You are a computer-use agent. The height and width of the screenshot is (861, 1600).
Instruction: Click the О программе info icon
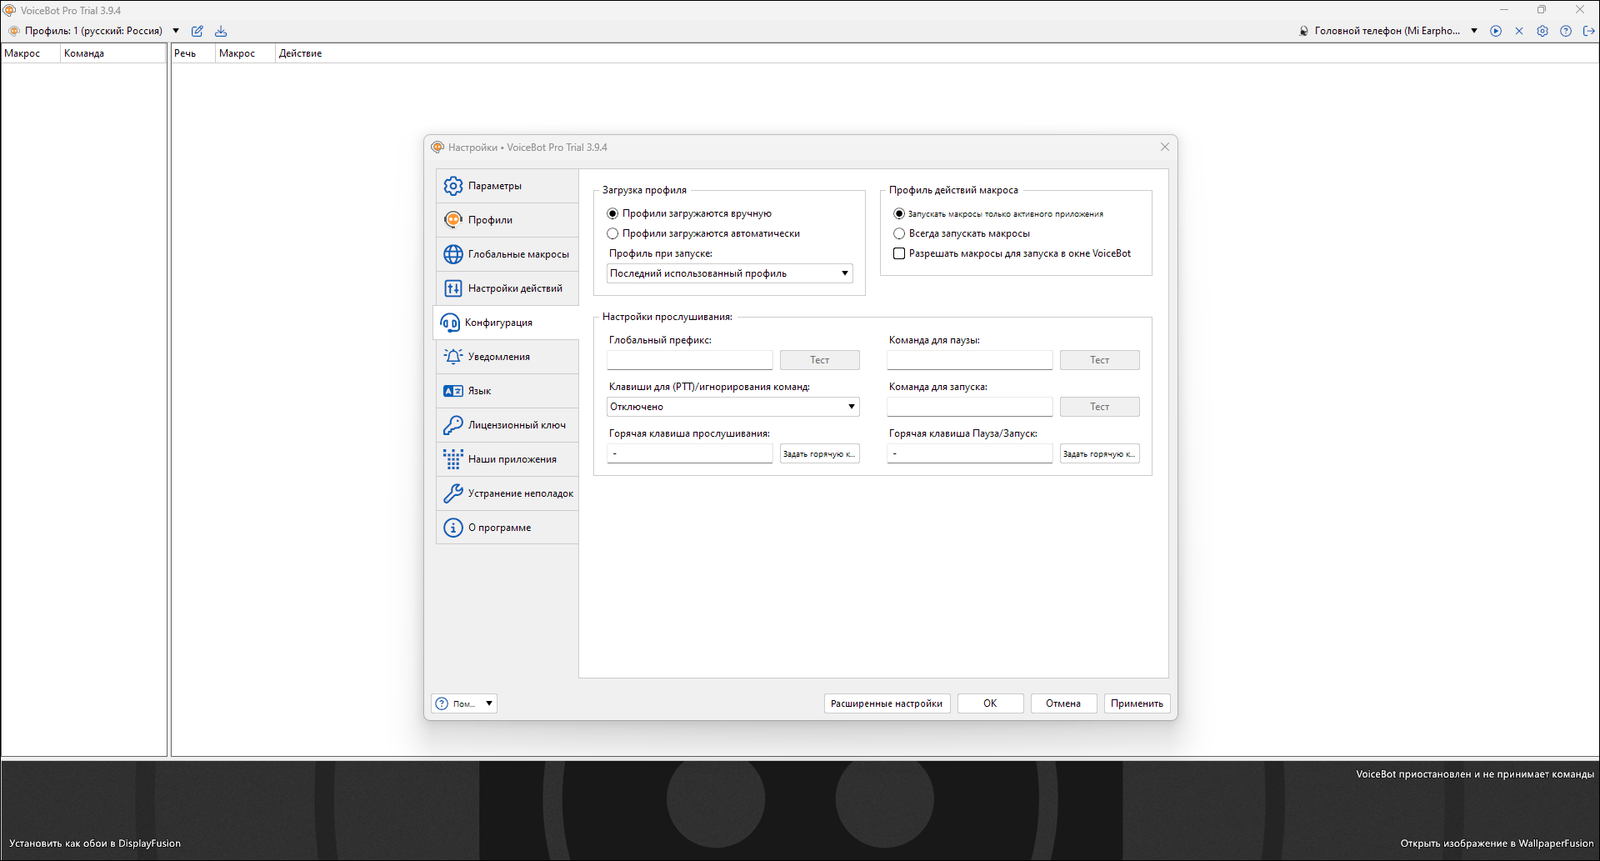coord(453,528)
